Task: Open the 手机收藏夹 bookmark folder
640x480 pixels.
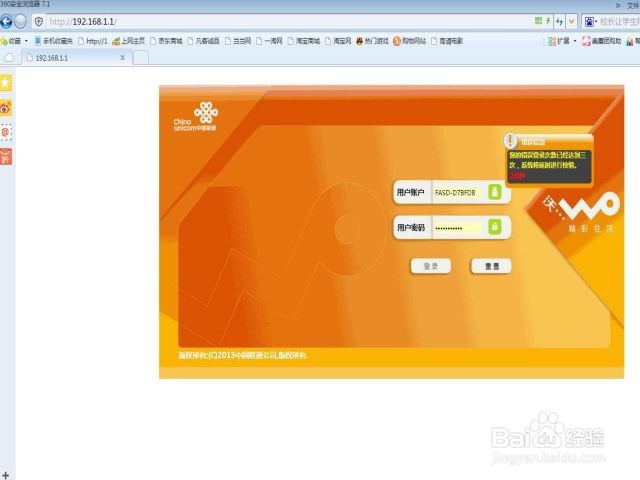Action: 53,41
